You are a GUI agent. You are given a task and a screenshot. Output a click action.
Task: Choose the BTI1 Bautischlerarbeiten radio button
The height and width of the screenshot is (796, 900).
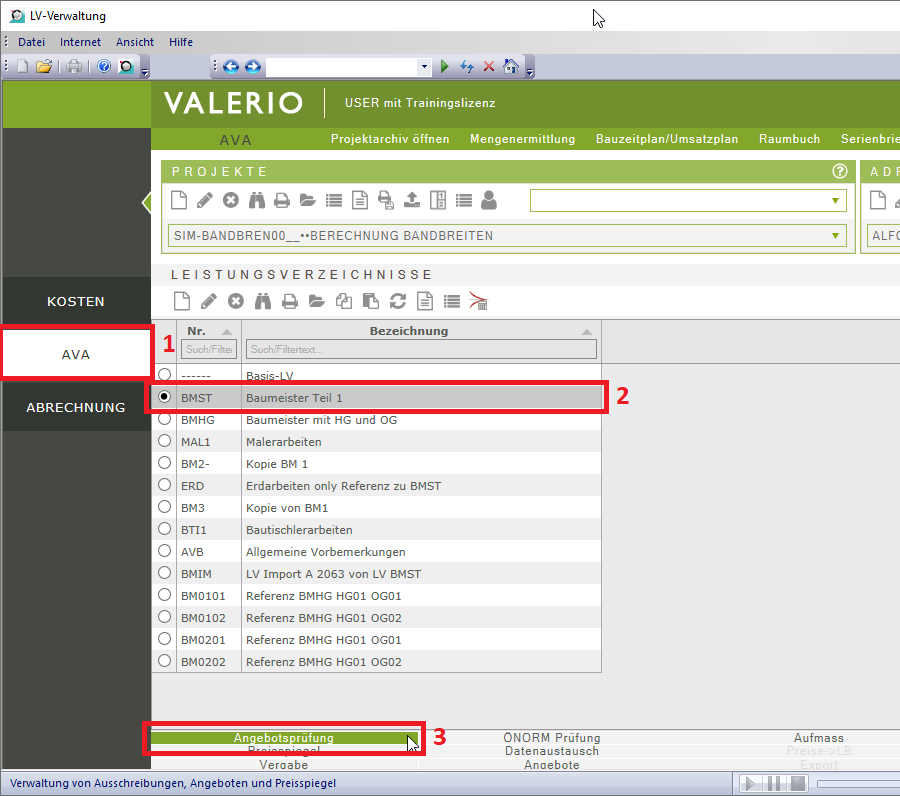coord(165,529)
